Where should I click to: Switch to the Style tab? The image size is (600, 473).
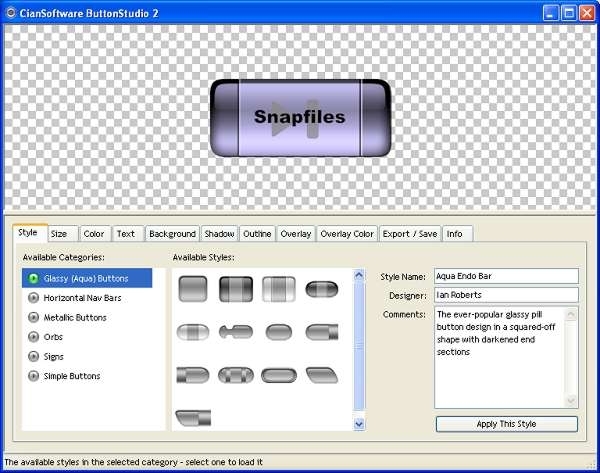[30, 233]
